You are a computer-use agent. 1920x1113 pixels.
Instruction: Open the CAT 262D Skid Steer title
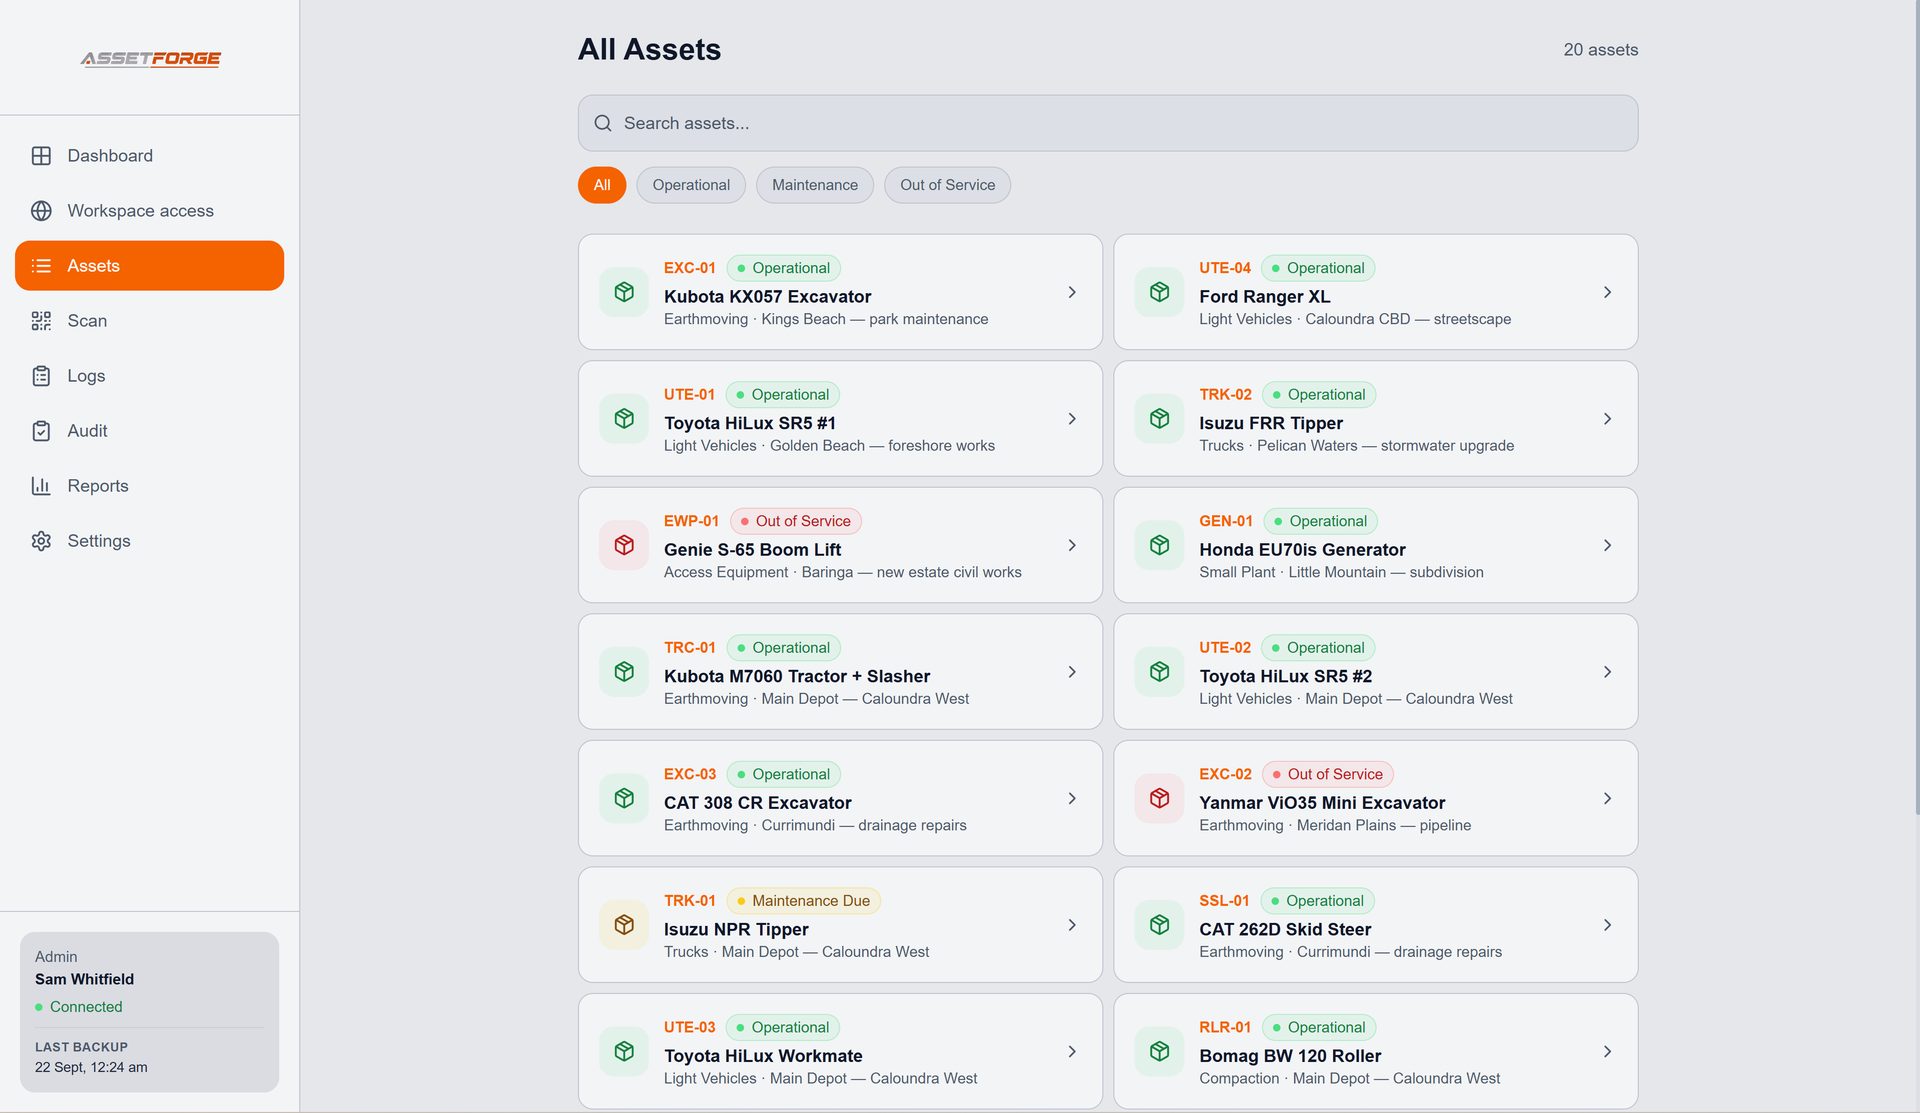click(1285, 930)
